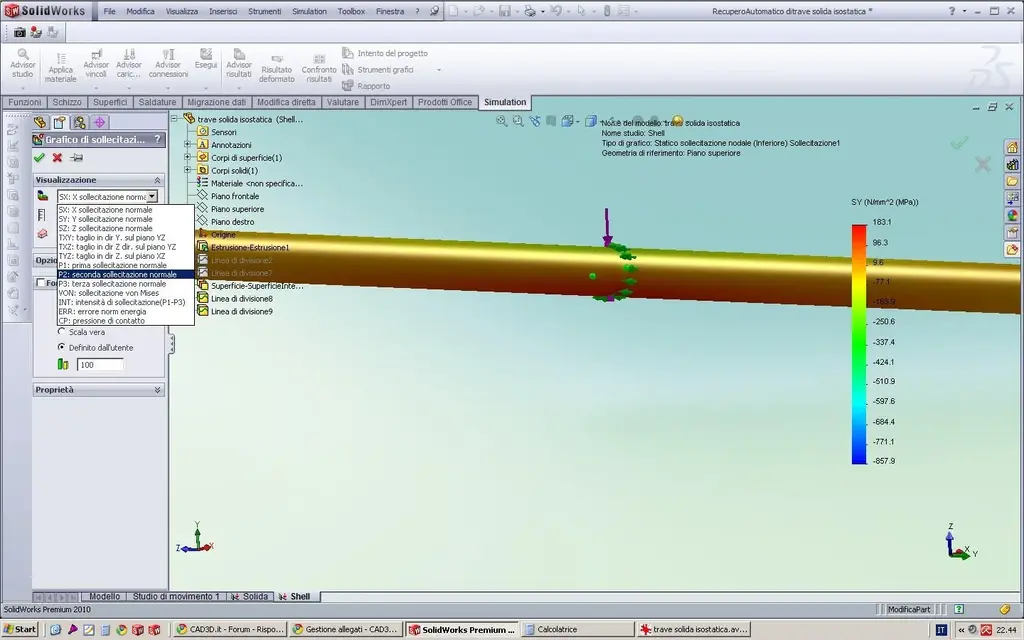1024x640 pixels.
Task: Click Intento del progetto button
Action: click(385, 53)
